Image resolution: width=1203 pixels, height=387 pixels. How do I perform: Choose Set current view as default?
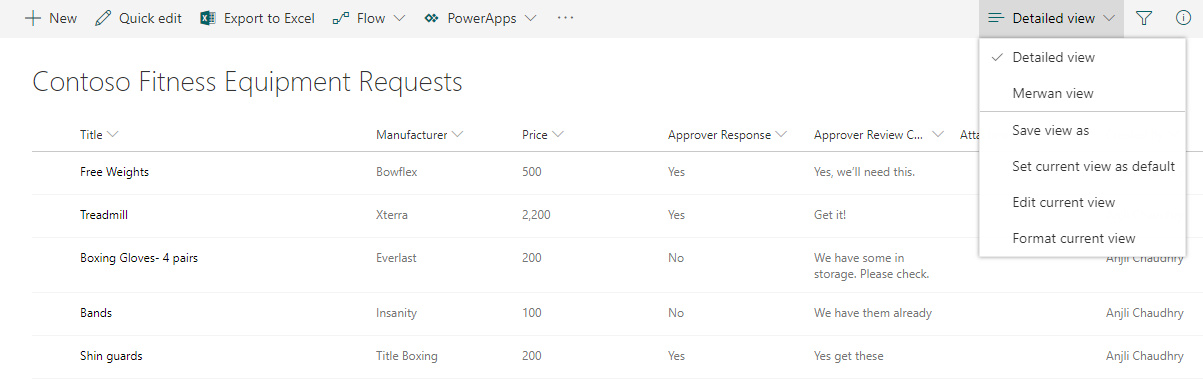(x=1083, y=166)
